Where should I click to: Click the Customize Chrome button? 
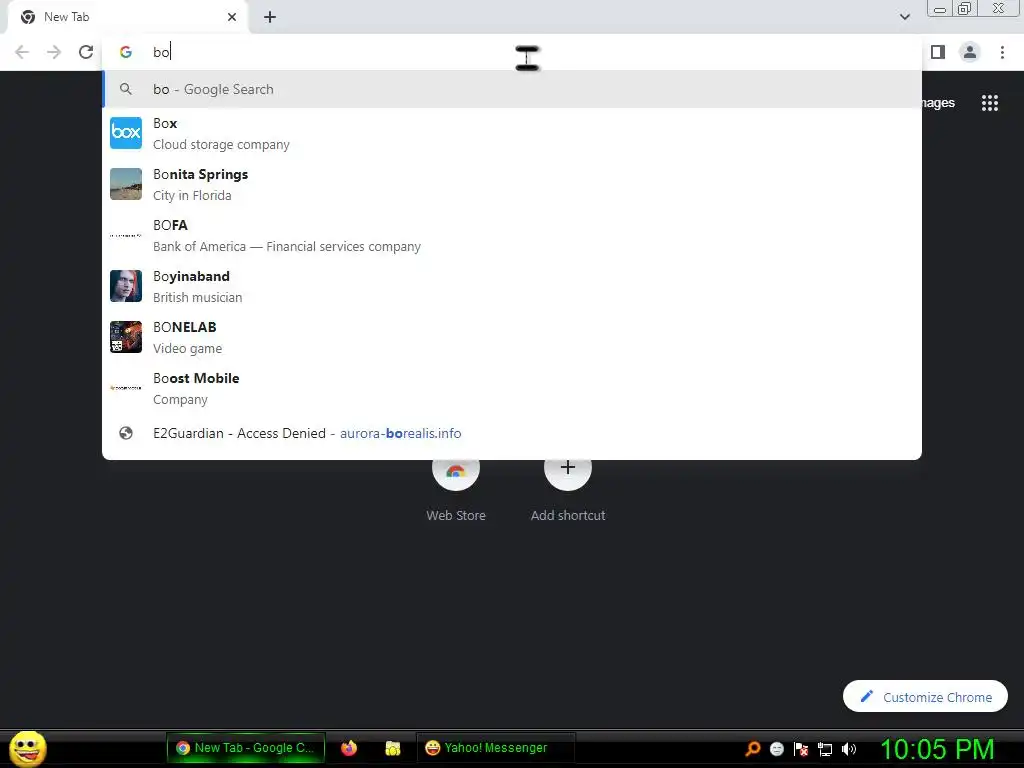pyautogui.click(x=925, y=697)
